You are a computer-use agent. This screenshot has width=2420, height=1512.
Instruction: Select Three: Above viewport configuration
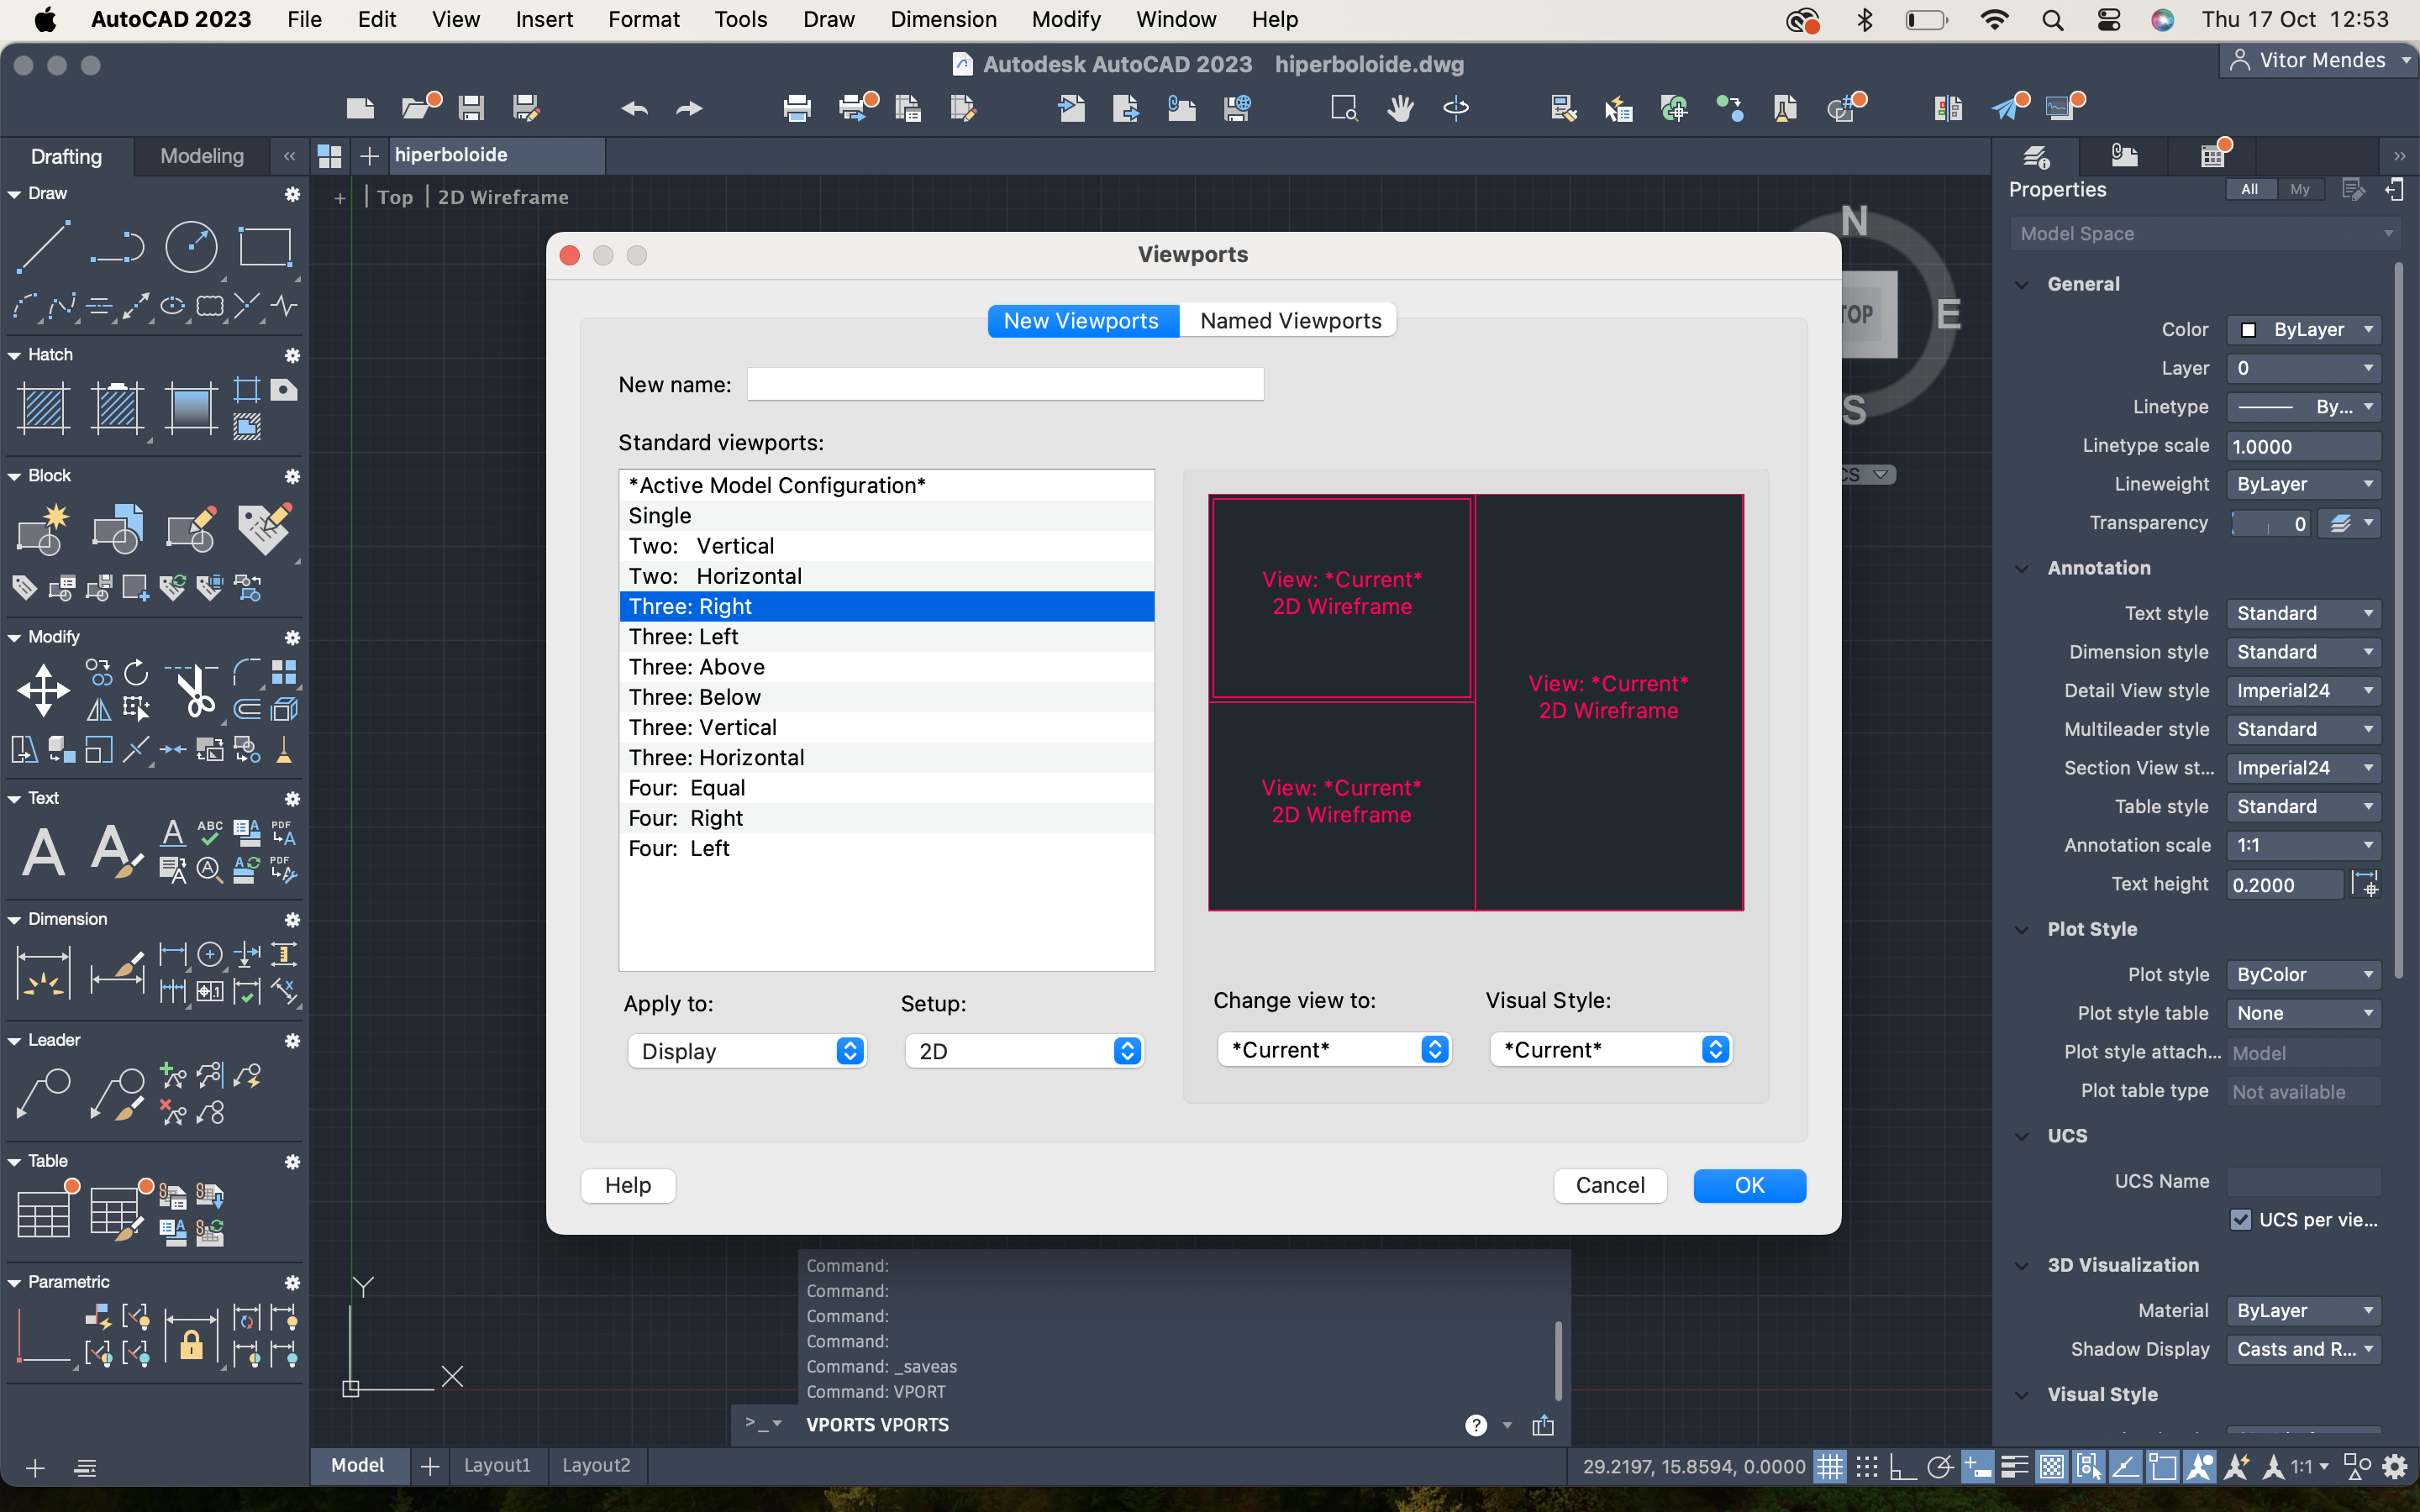click(x=886, y=667)
